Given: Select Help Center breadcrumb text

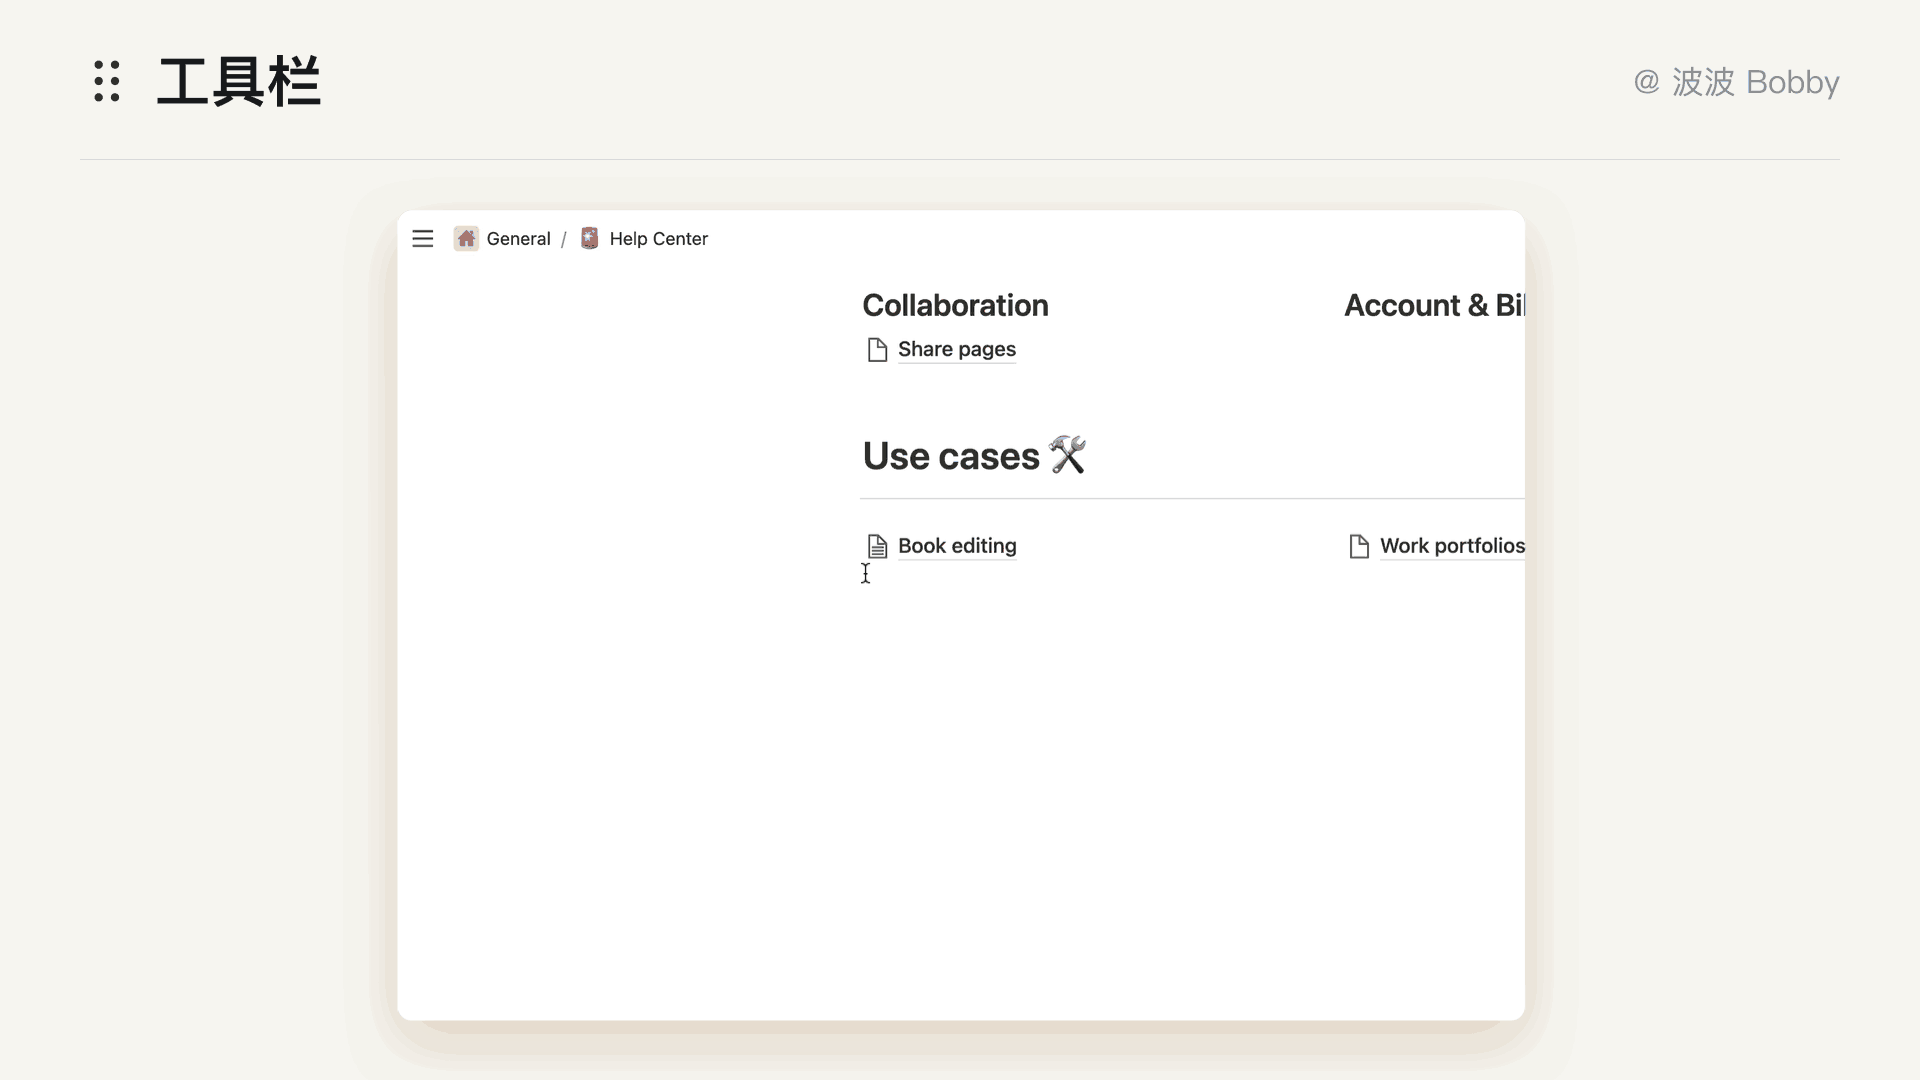Looking at the screenshot, I should (658, 239).
